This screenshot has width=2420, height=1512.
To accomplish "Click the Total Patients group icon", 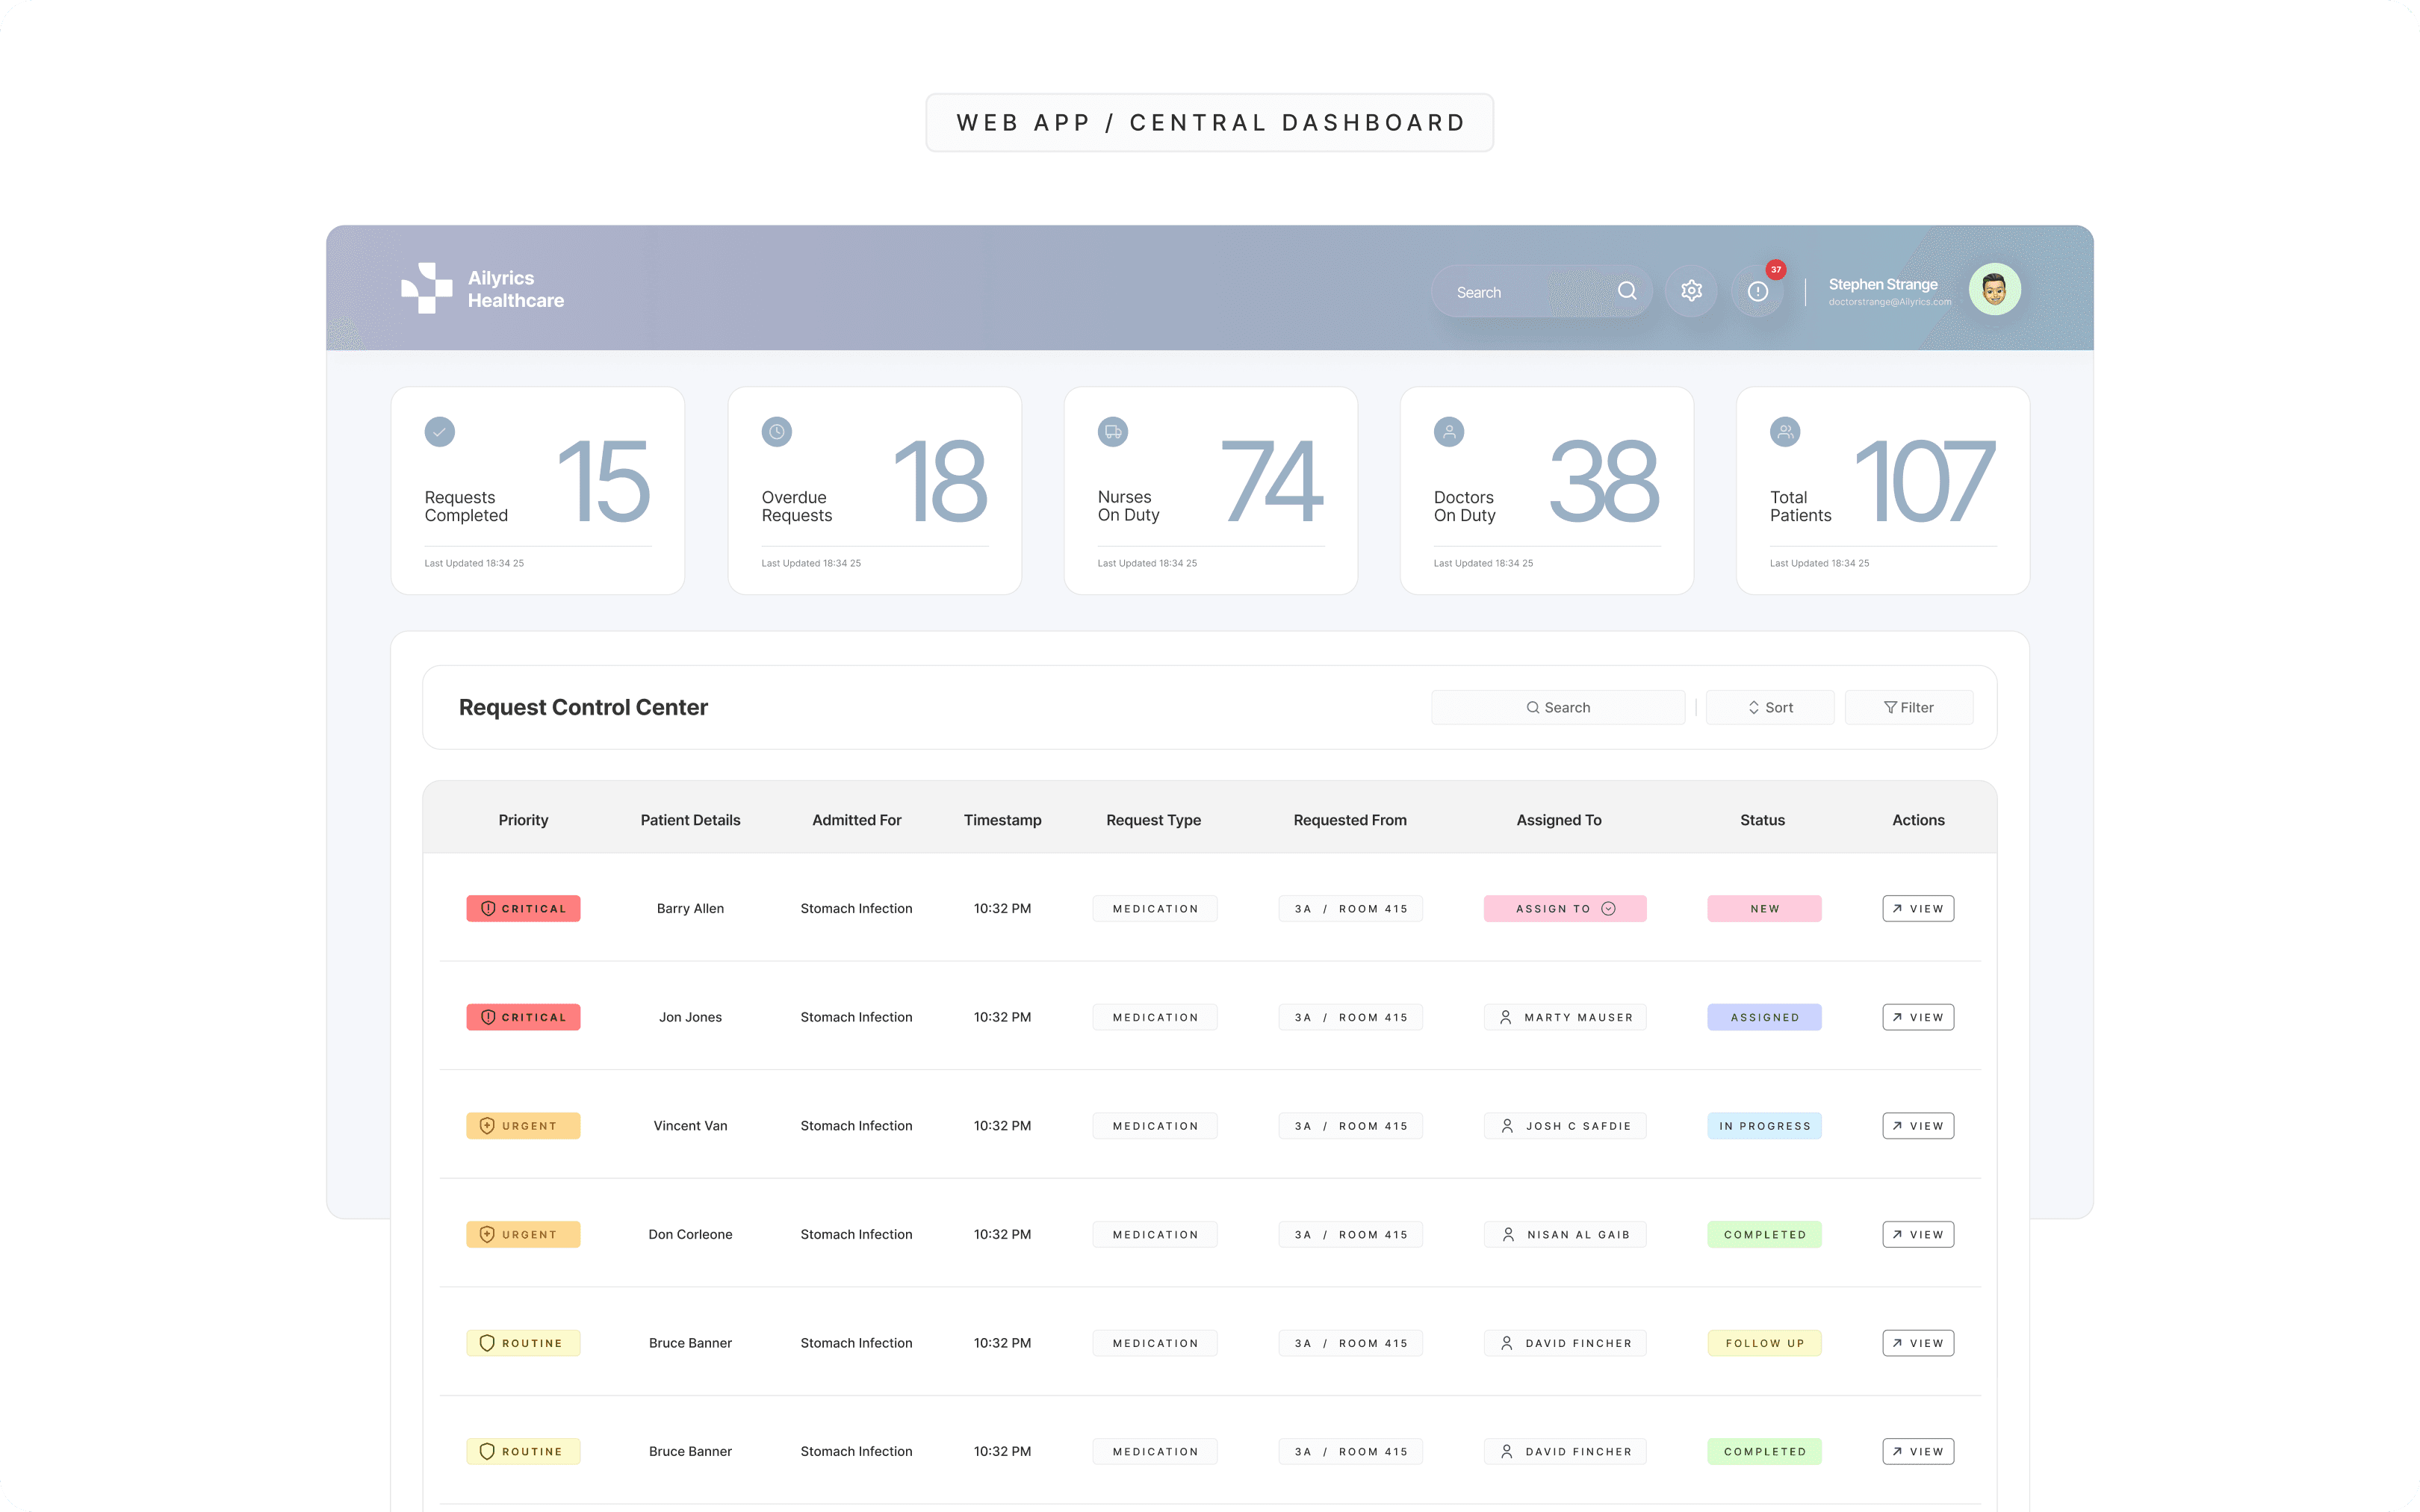I will tap(1785, 432).
